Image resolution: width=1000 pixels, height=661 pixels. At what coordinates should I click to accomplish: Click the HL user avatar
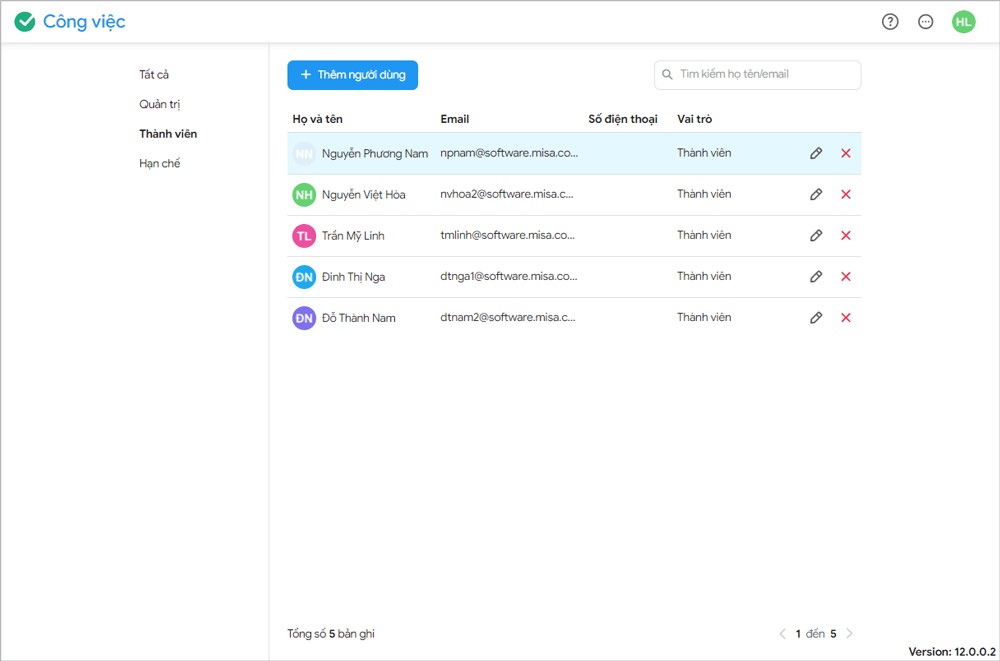[x=963, y=22]
